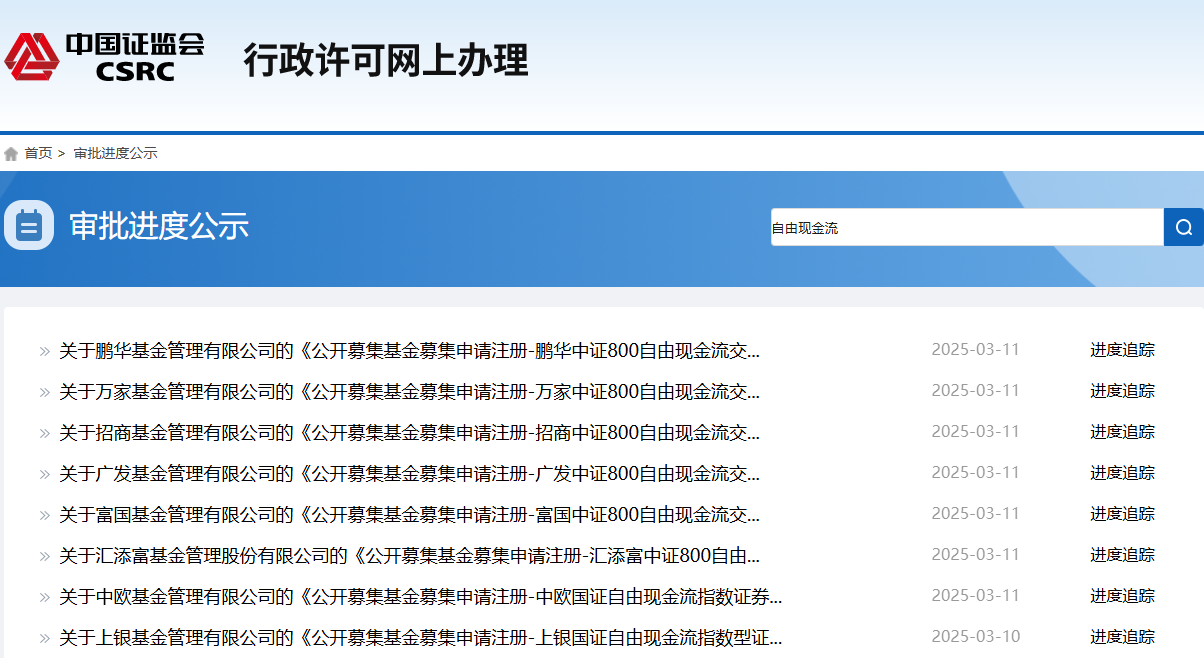Image resolution: width=1204 pixels, height=658 pixels.
Task: Click the date 2025-03-10 on the last row
Action: pos(976,635)
